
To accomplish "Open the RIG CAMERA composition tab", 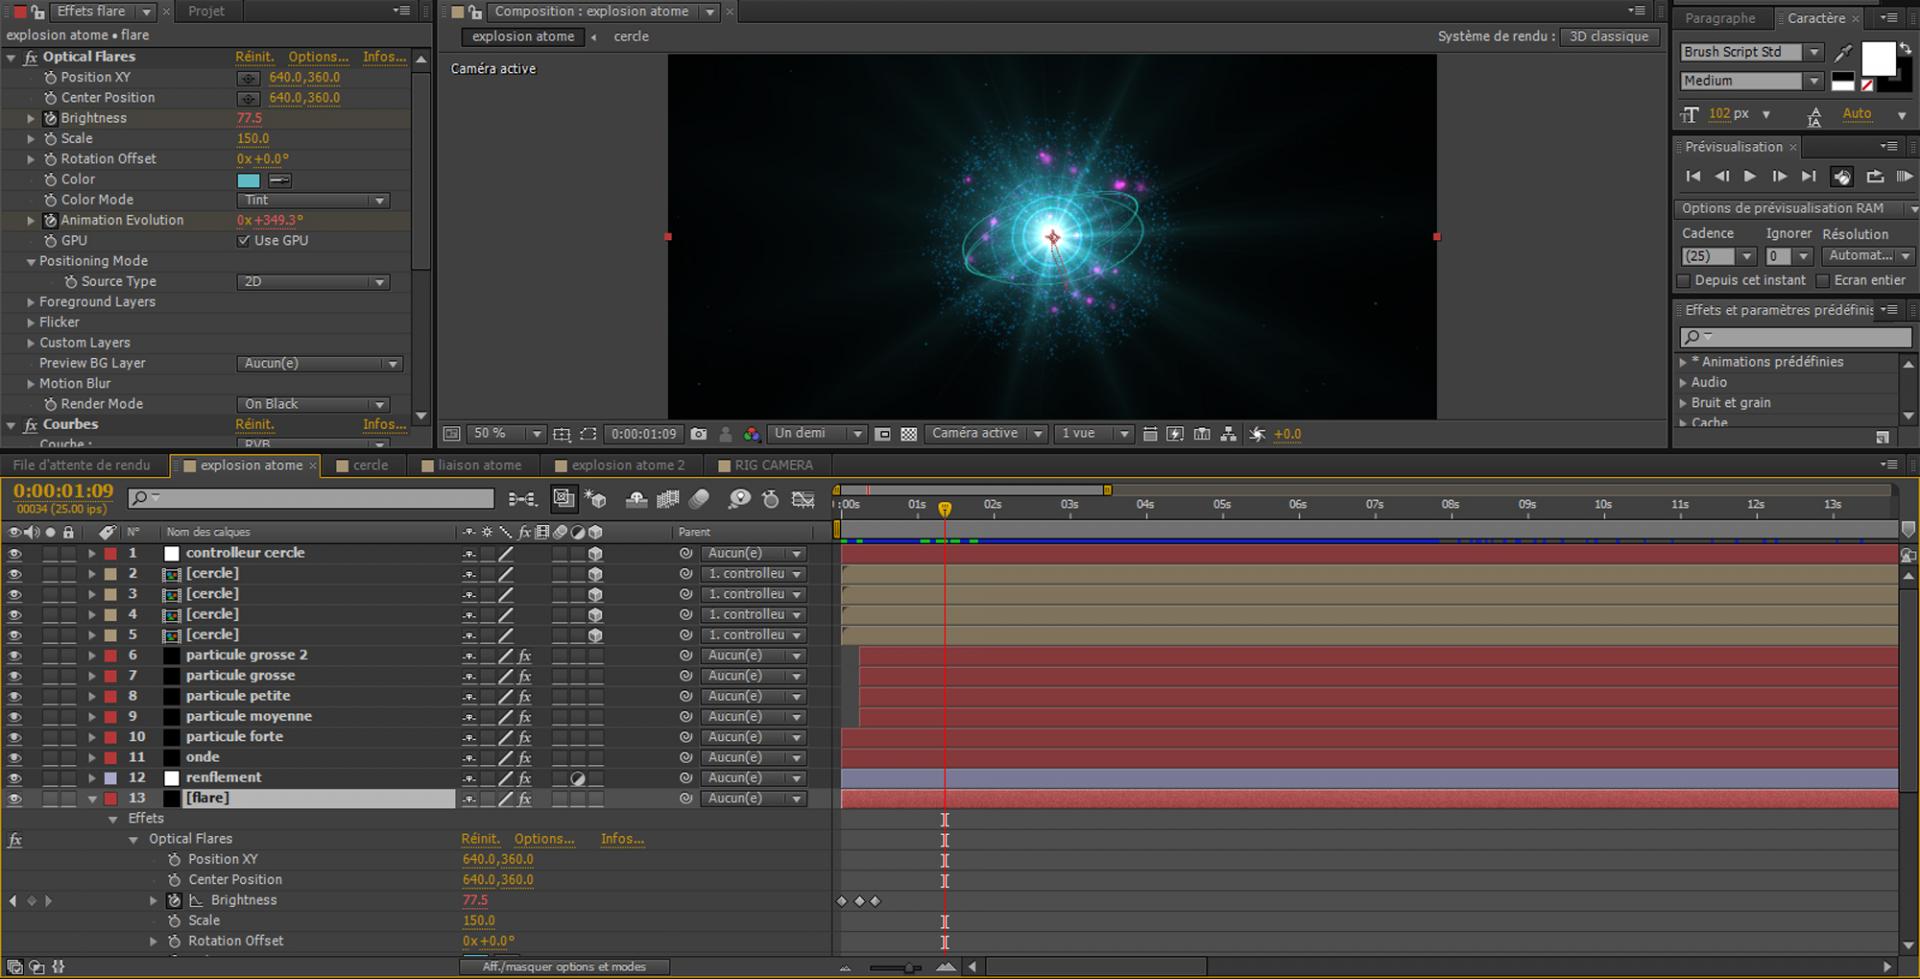I will 772,465.
